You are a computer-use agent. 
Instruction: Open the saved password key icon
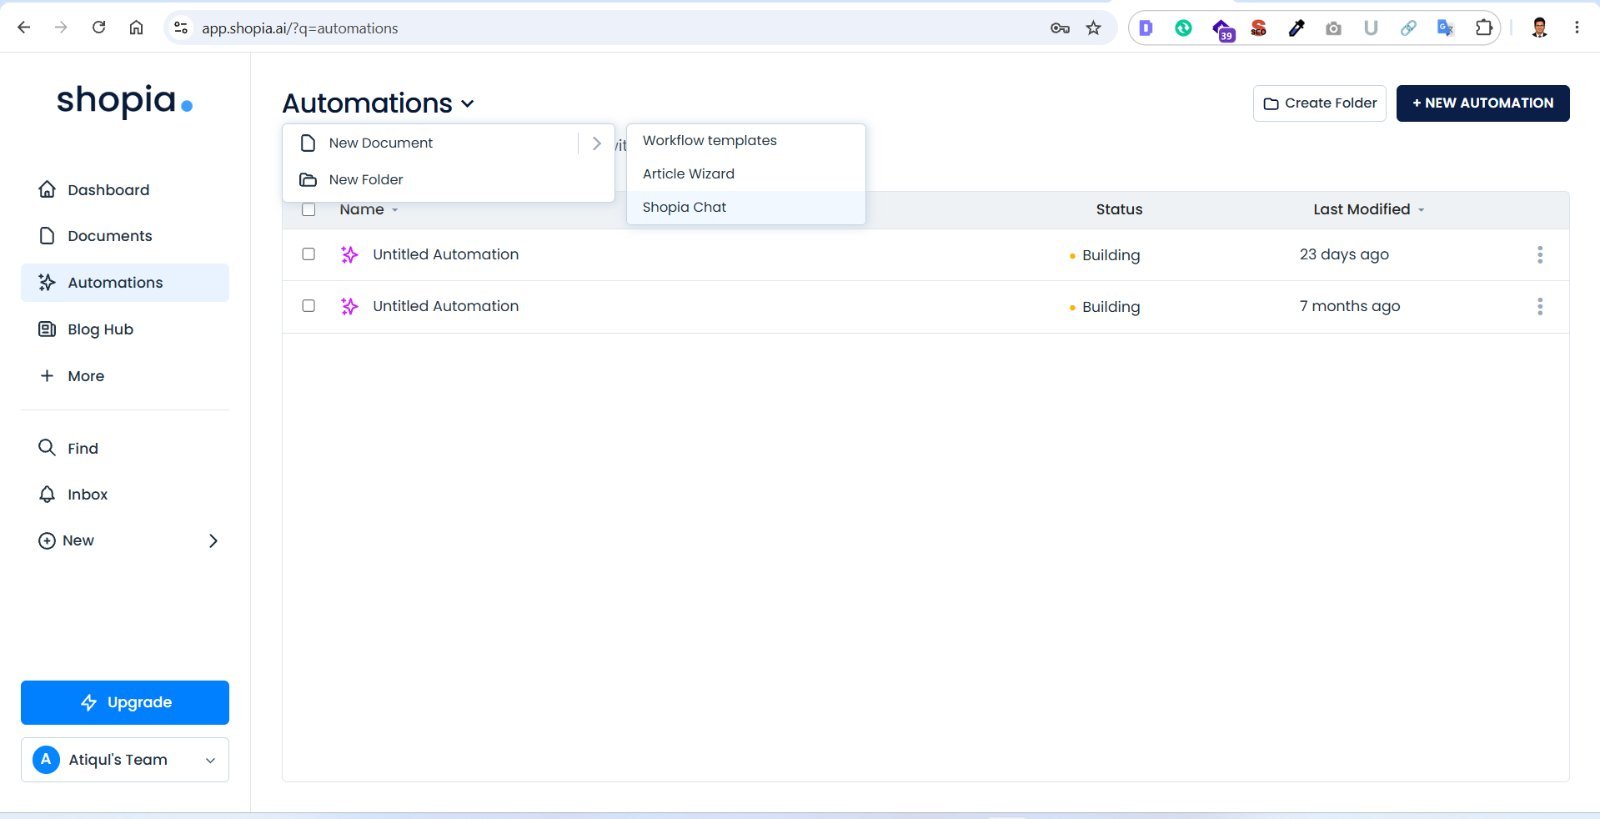[1060, 28]
